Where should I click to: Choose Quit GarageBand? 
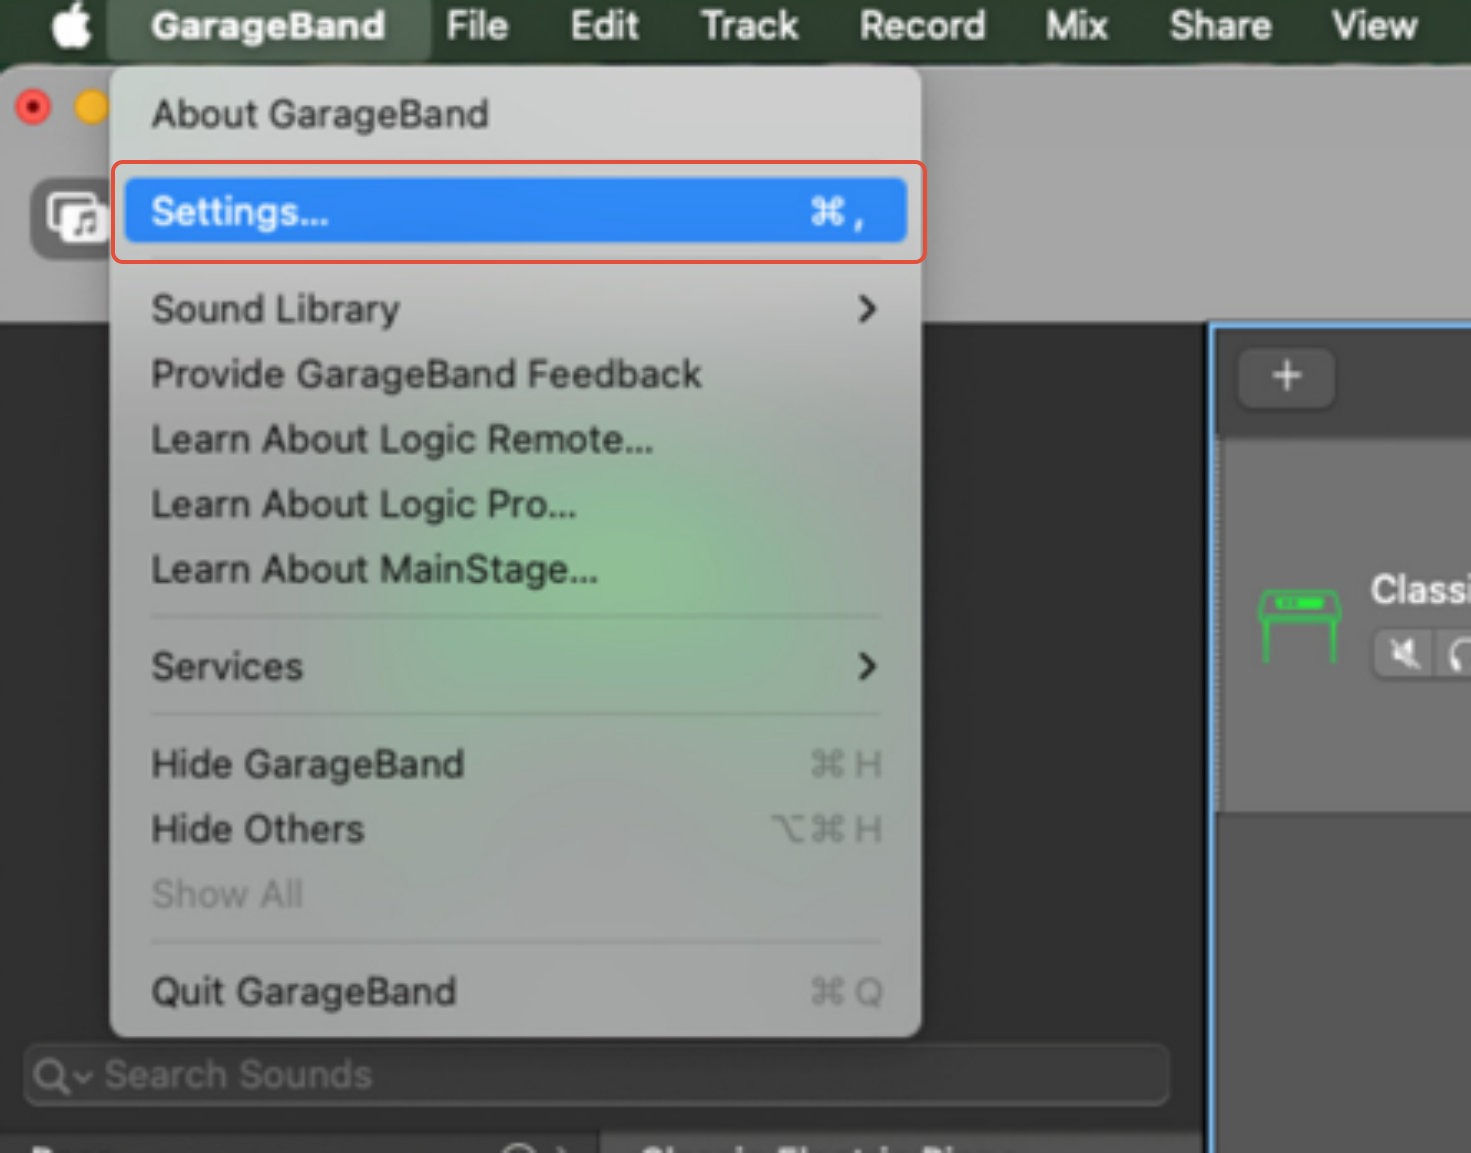515,991
